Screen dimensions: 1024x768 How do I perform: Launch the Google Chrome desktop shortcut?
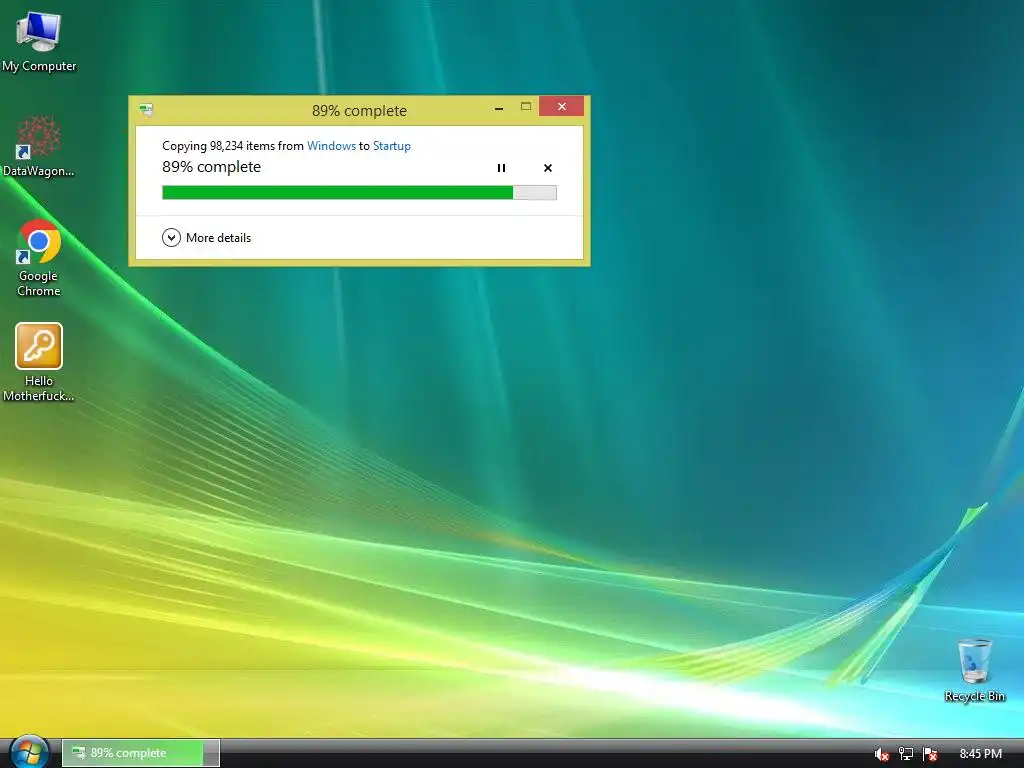click(x=39, y=259)
